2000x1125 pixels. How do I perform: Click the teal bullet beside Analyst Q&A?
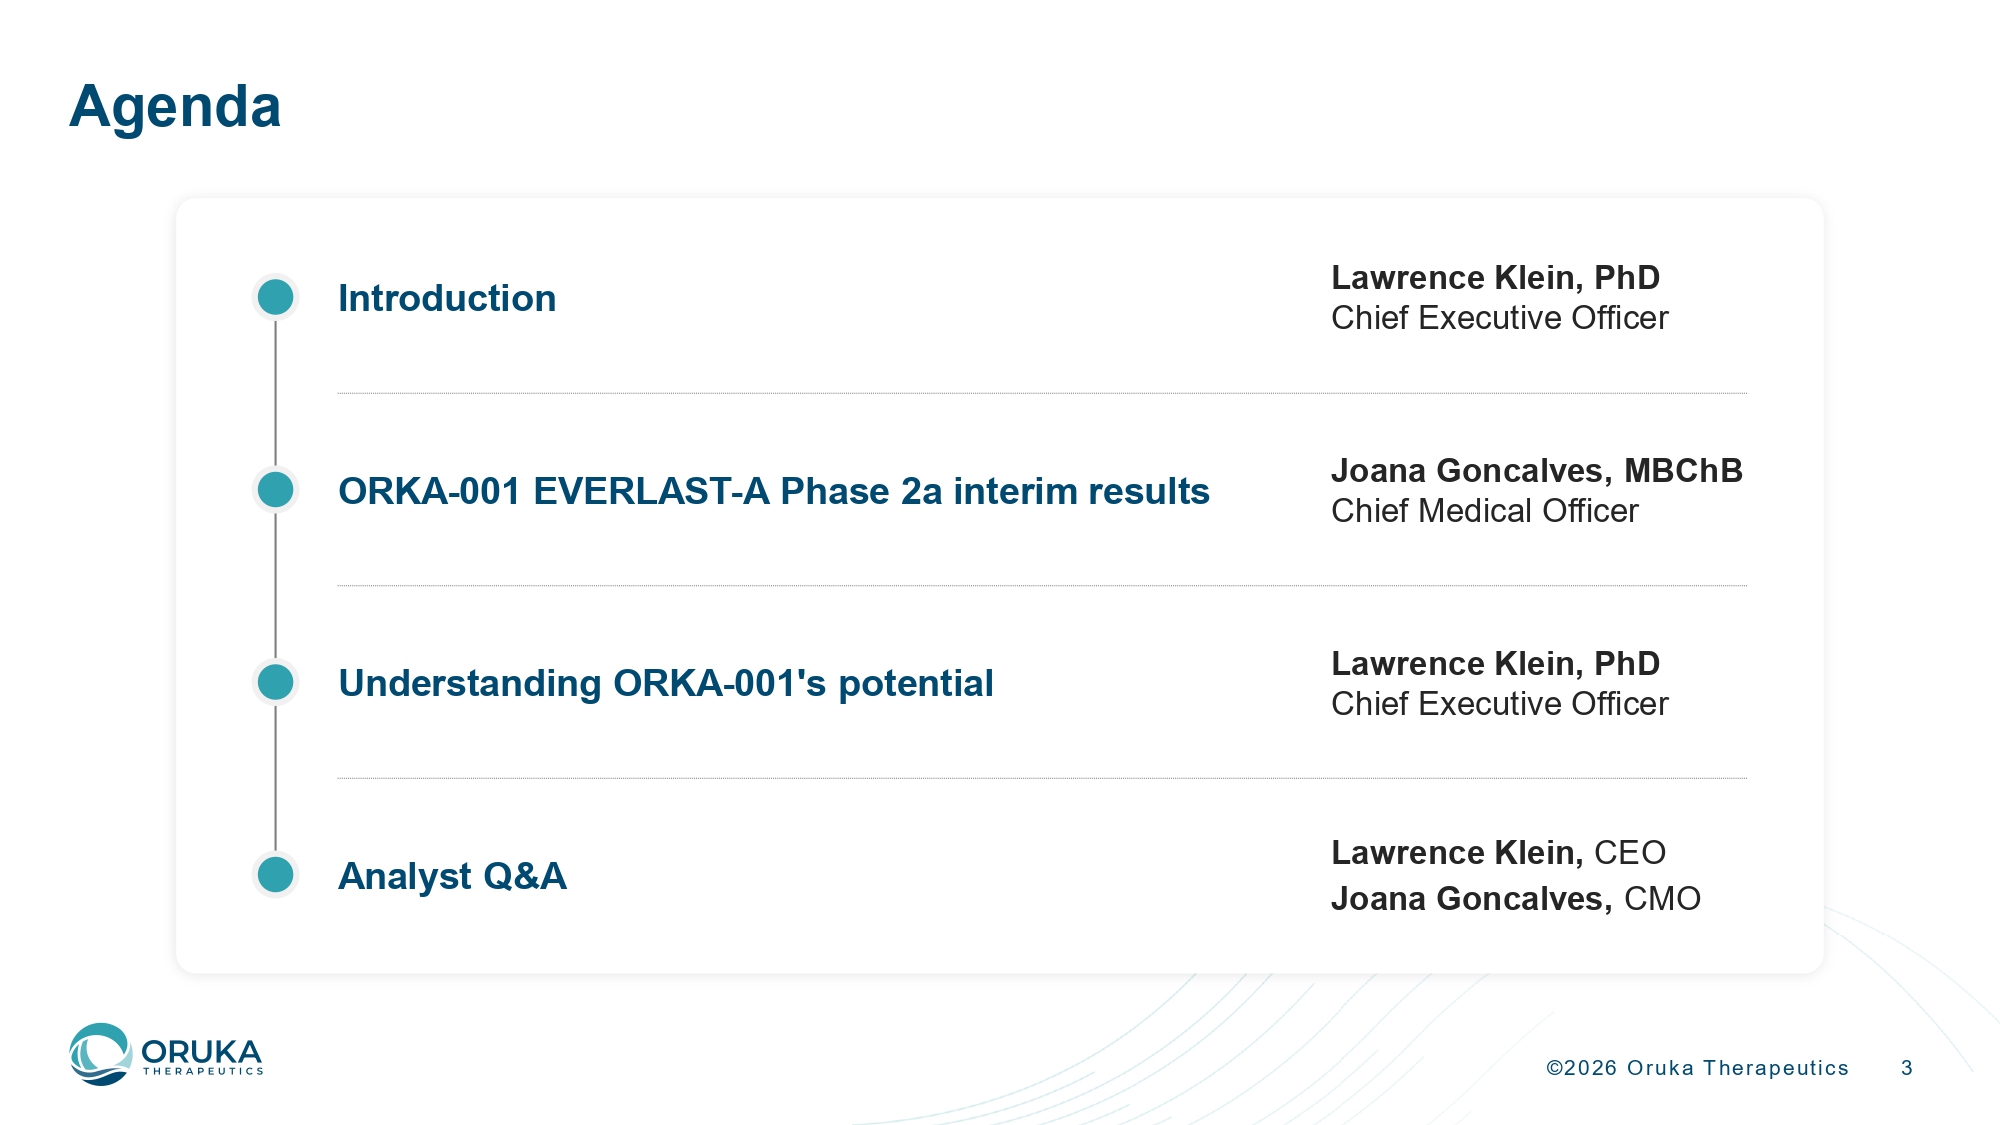click(x=275, y=875)
